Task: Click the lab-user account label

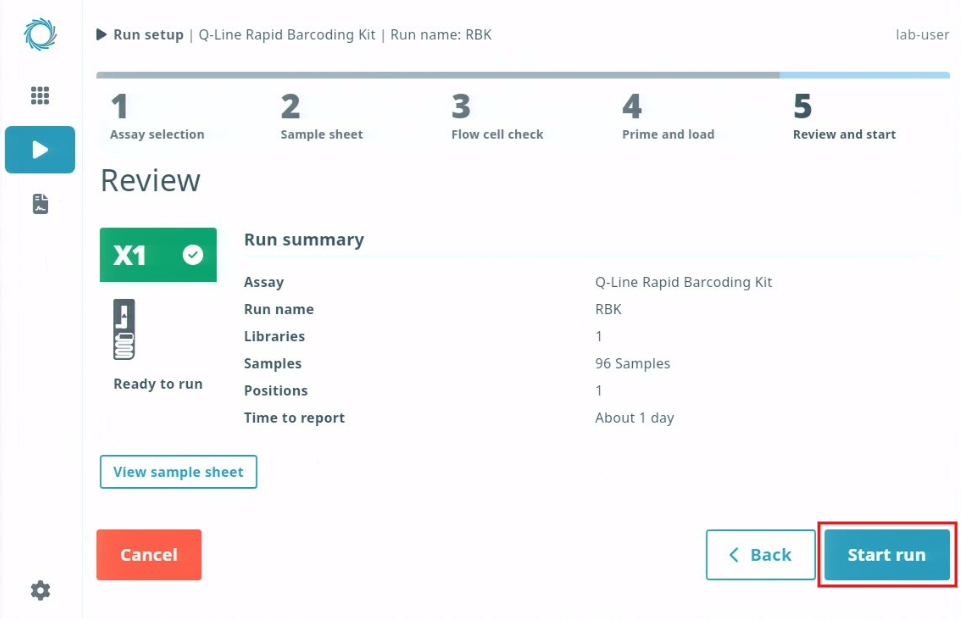Action: tap(922, 35)
